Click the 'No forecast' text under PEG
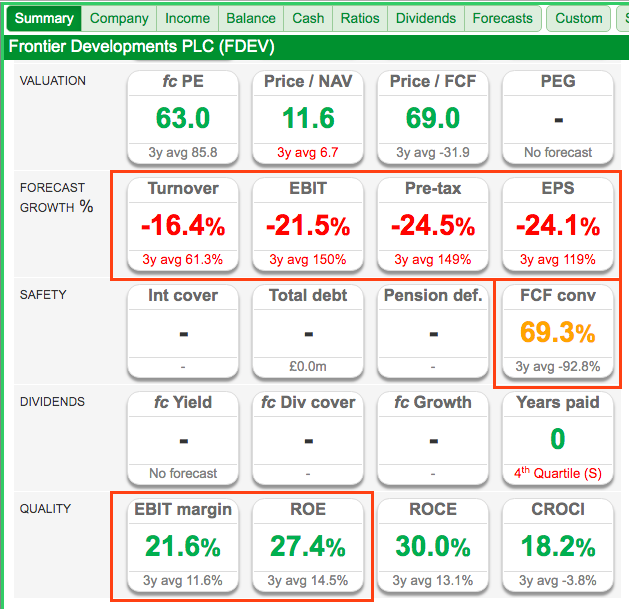Screen dimensions: 629x609 tap(558, 152)
